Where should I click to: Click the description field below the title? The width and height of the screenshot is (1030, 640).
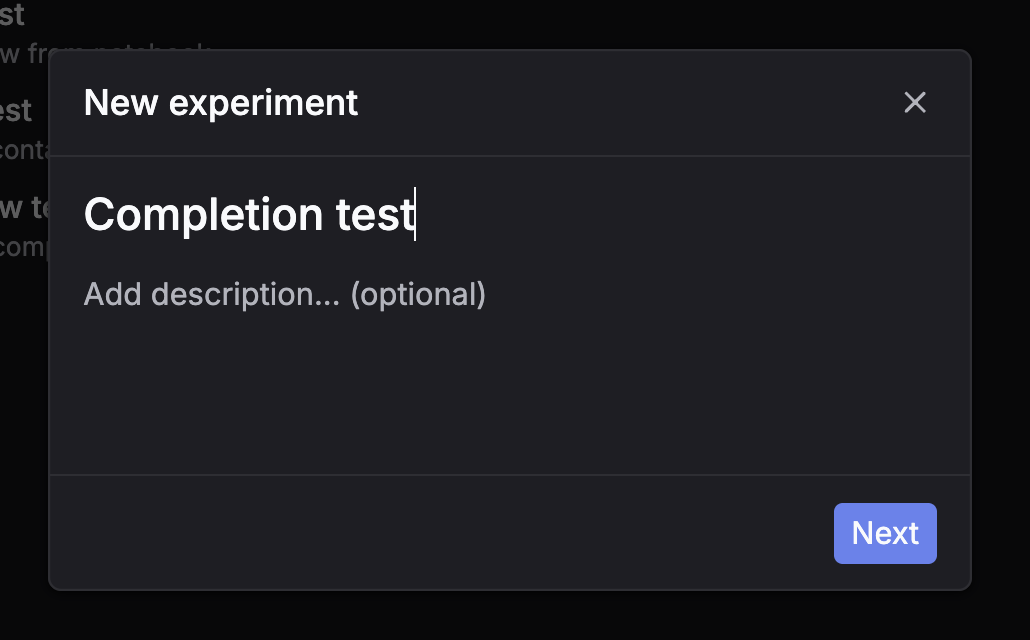tap(286, 294)
